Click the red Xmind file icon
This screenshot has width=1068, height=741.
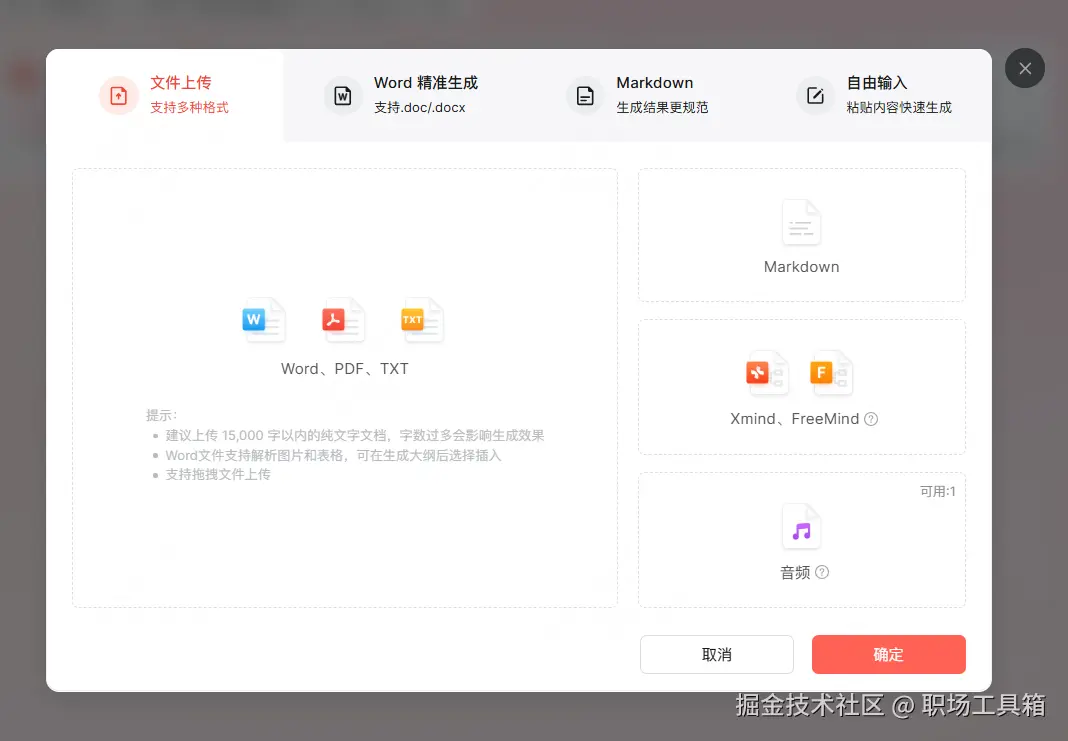click(x=768, y=373)
